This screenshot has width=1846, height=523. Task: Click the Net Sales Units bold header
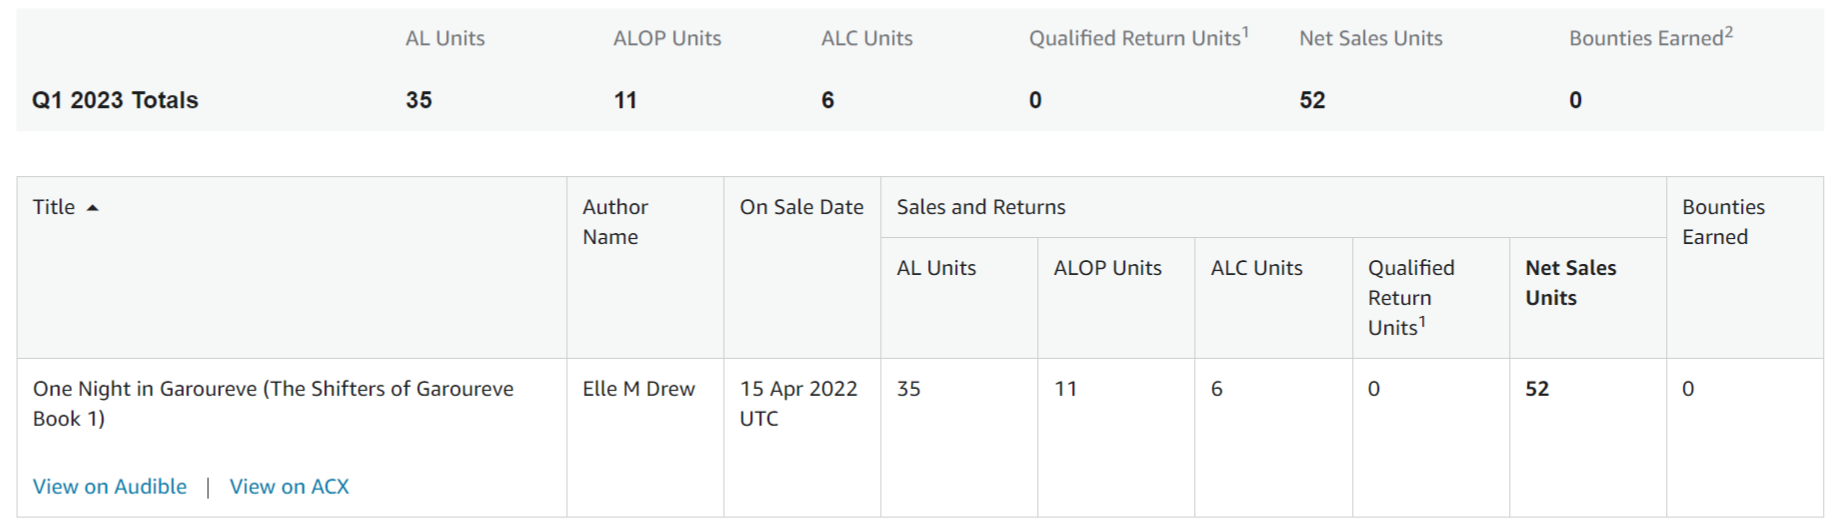point(1571,283)
